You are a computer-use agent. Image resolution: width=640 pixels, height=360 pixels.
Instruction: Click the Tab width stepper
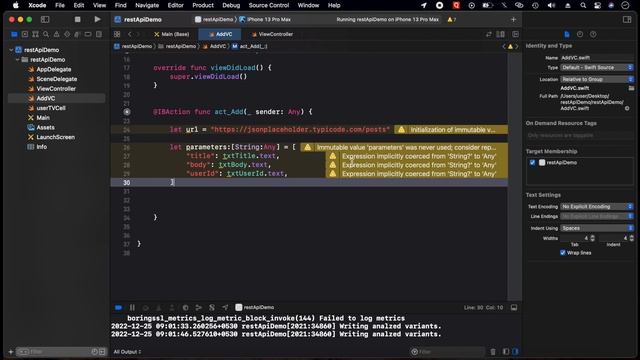point(593,238)
